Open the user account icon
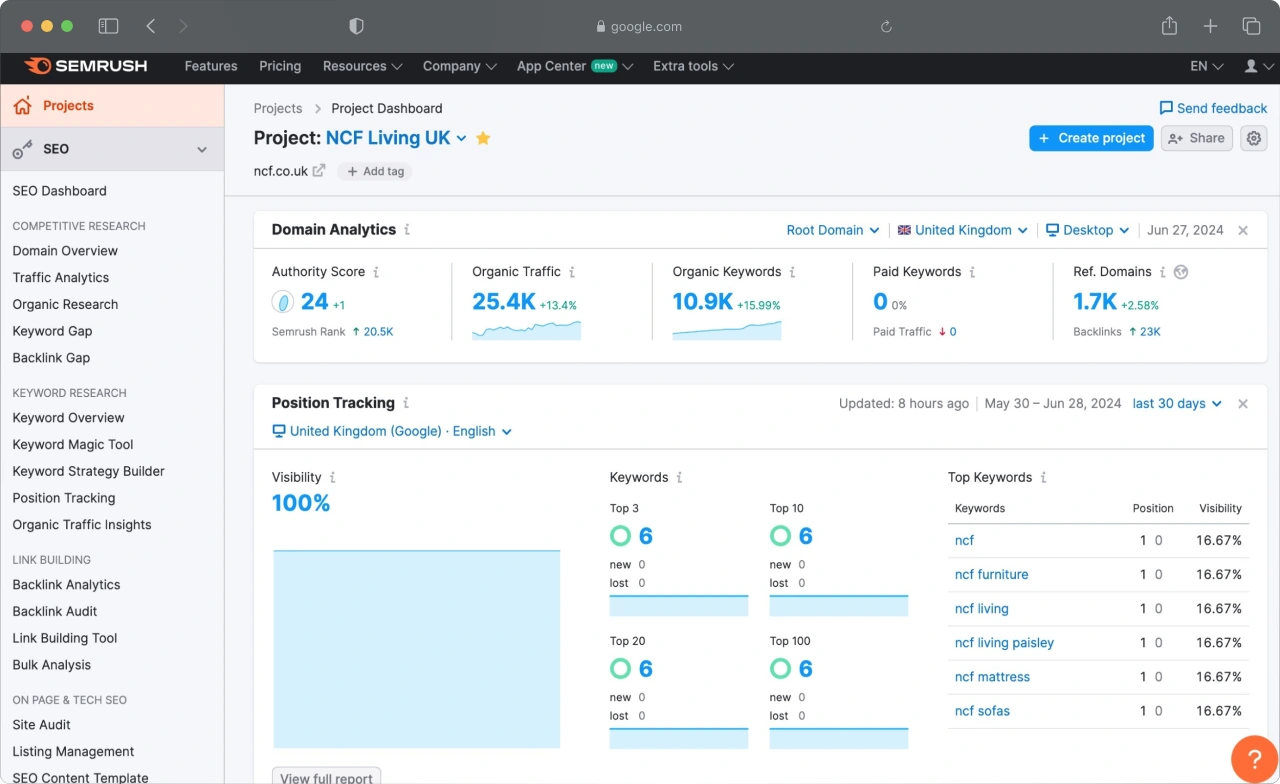Screen dimensions: 1280x784 (1251, 66)
